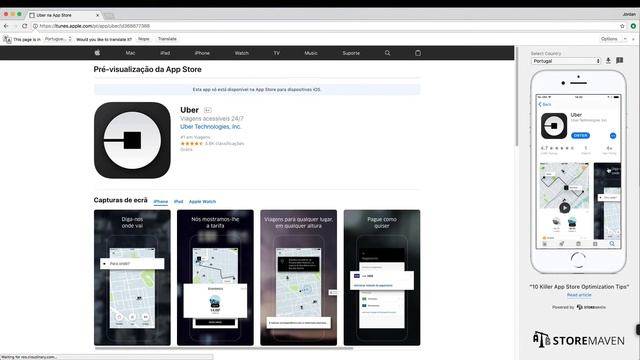Dismiss the translate bar with its X
Viewport: 640px width, 360px height.
[633, 39]
